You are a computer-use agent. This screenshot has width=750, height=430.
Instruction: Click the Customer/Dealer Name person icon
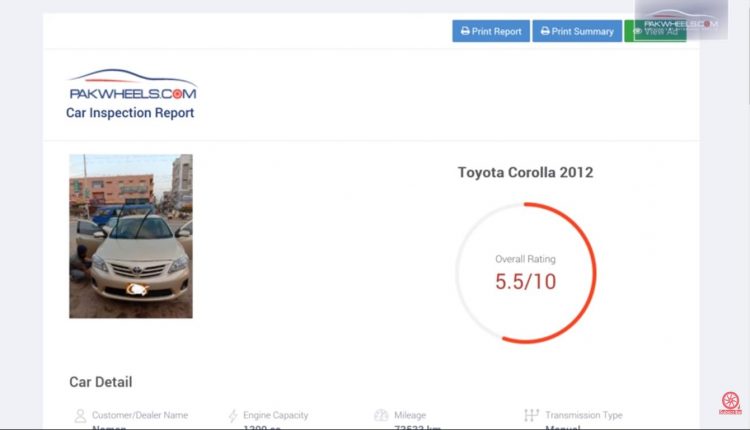pos(80,415)
